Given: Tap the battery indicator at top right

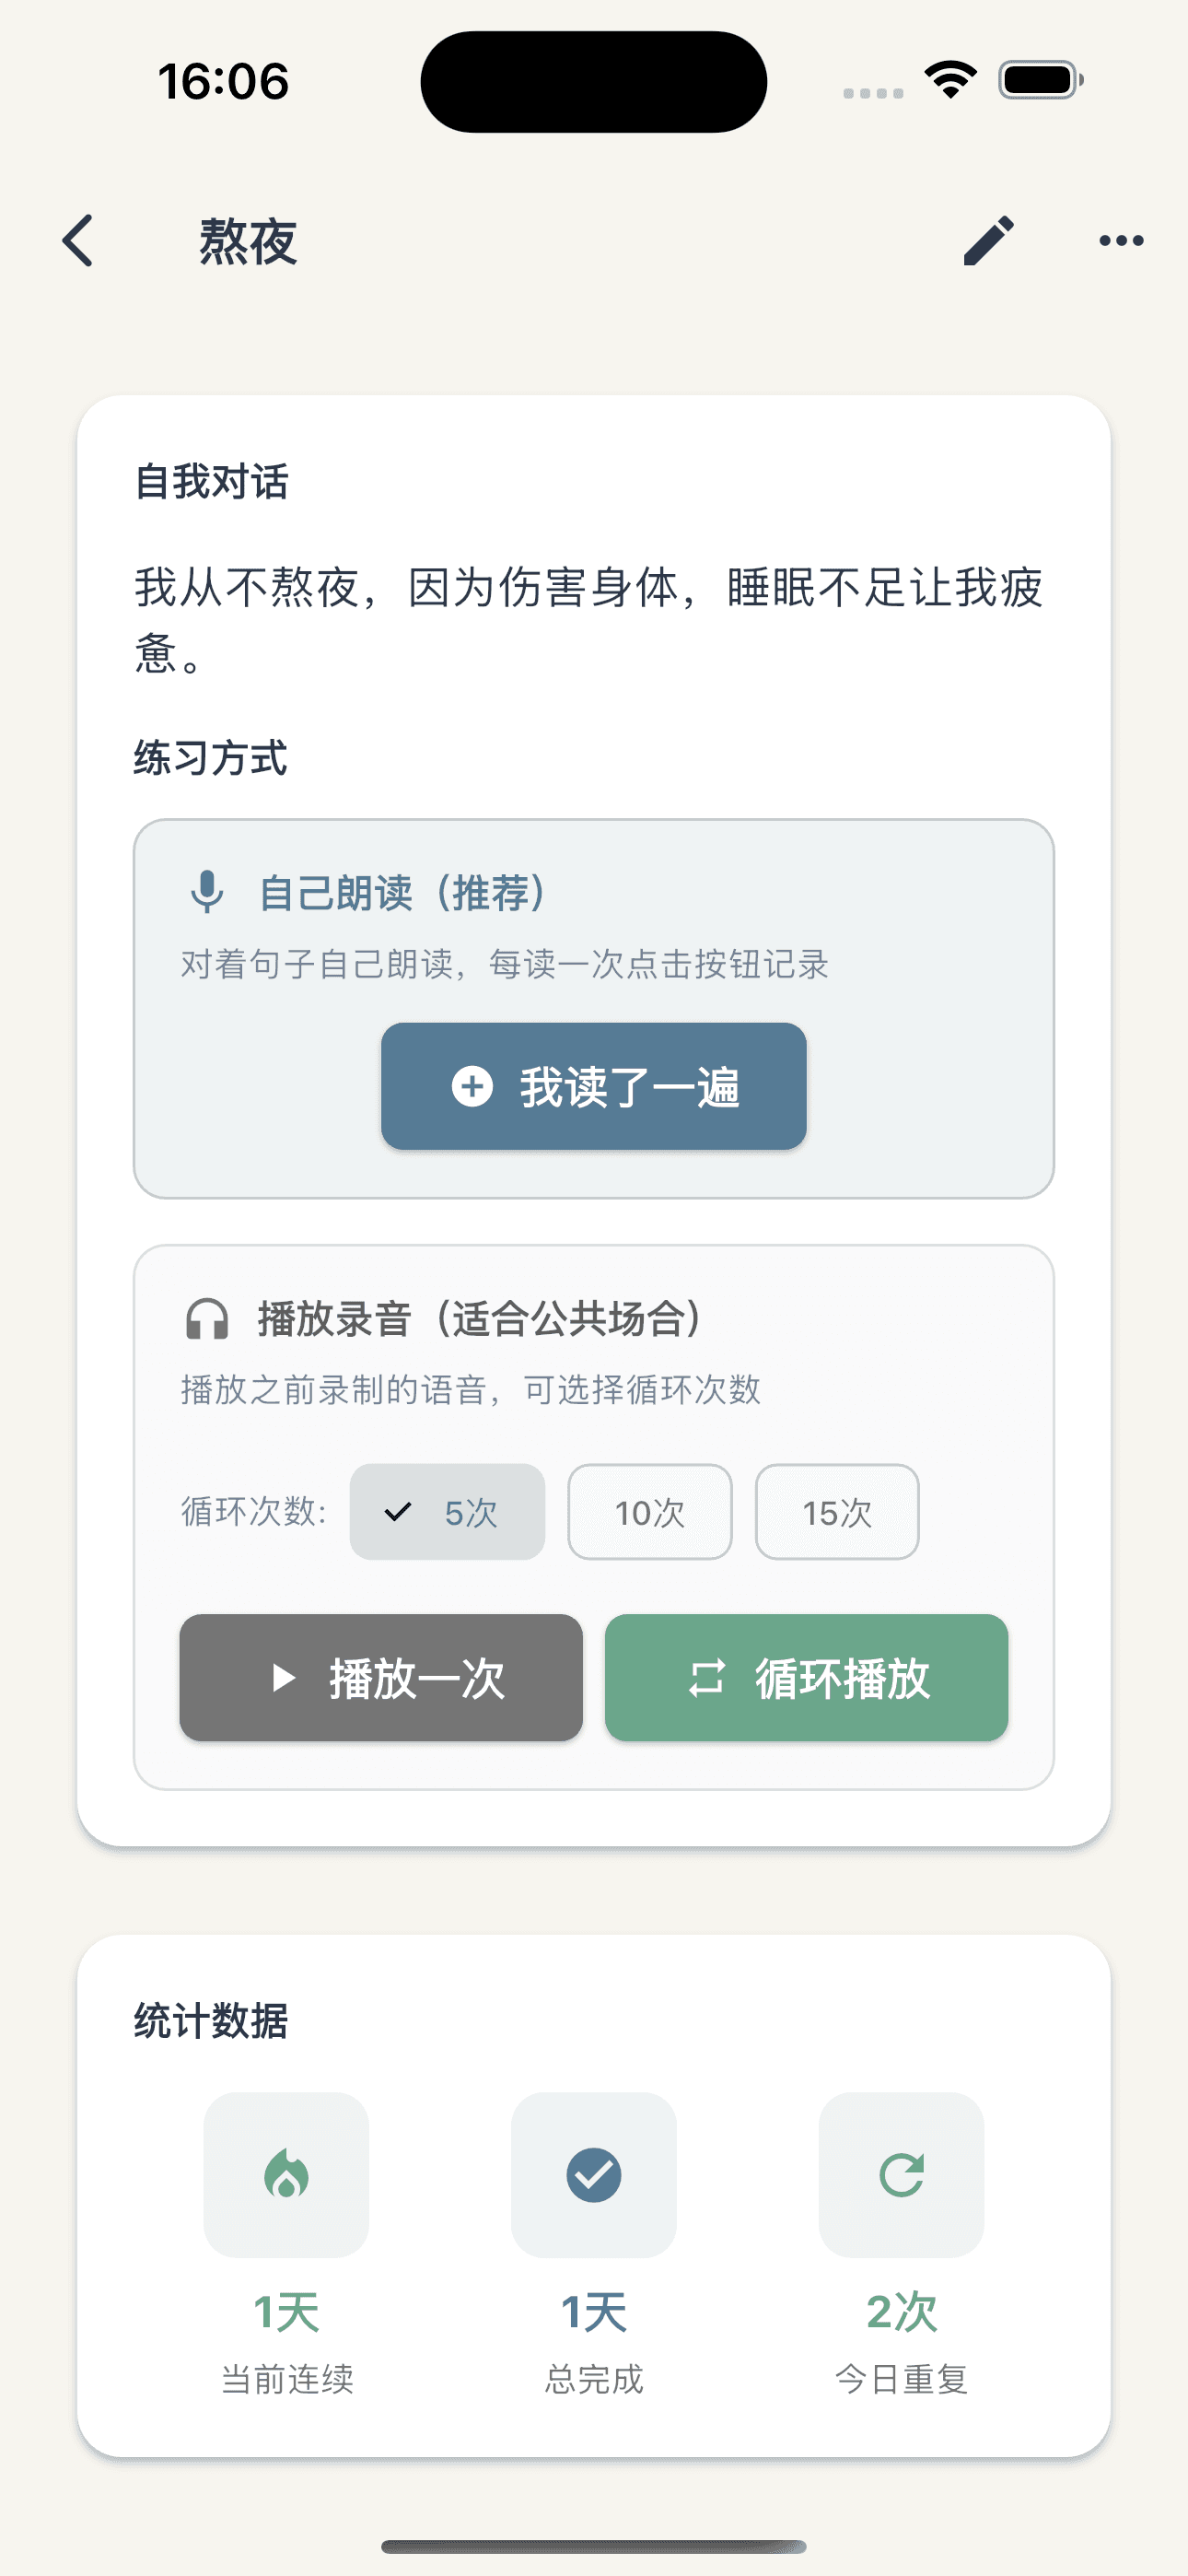Looking at the screenshot, I should 1039,80.
